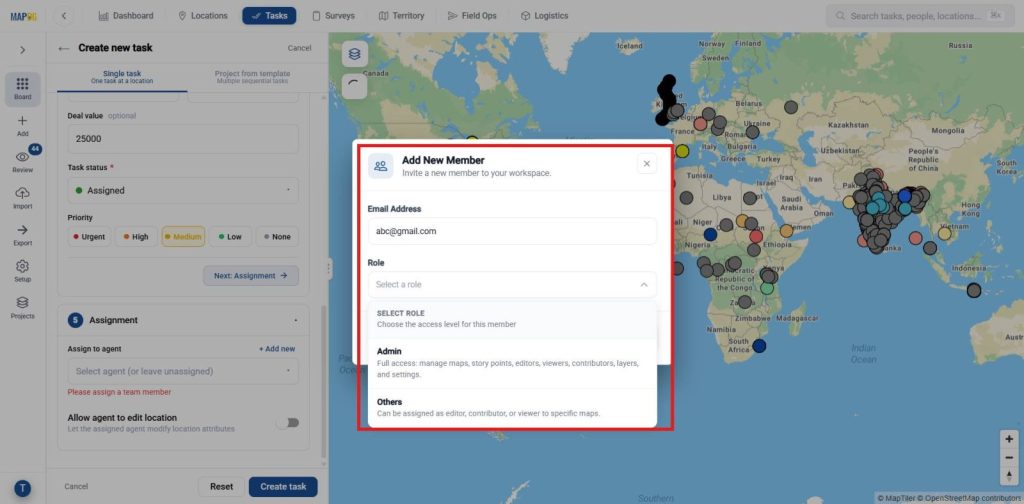The height and width of the screenshot is (504, 1024).
Task: Click the green map marker in East Africa
Action: (767, 288)
